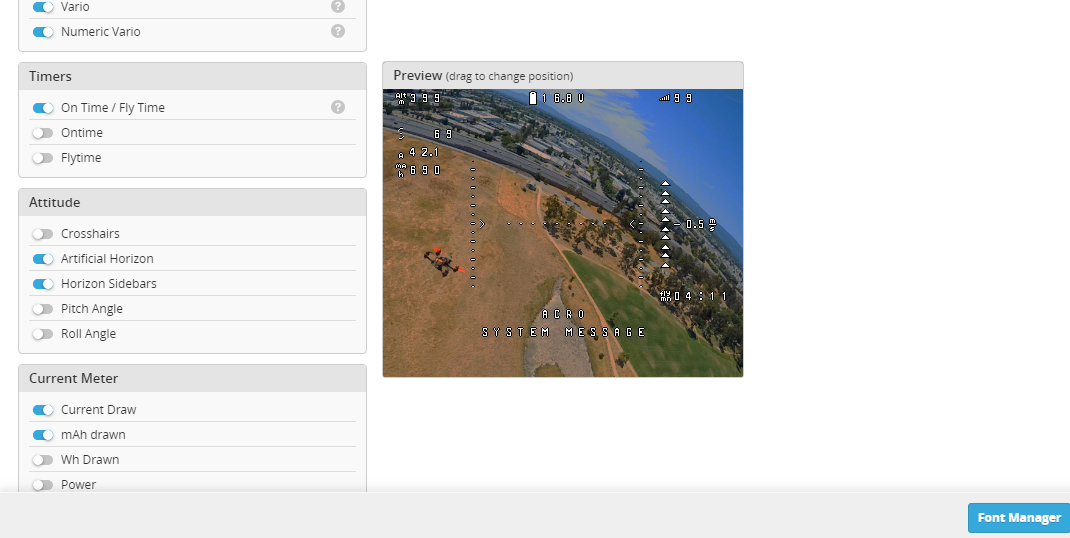
Task: Click the Current Meter section header
Action: 192,378
